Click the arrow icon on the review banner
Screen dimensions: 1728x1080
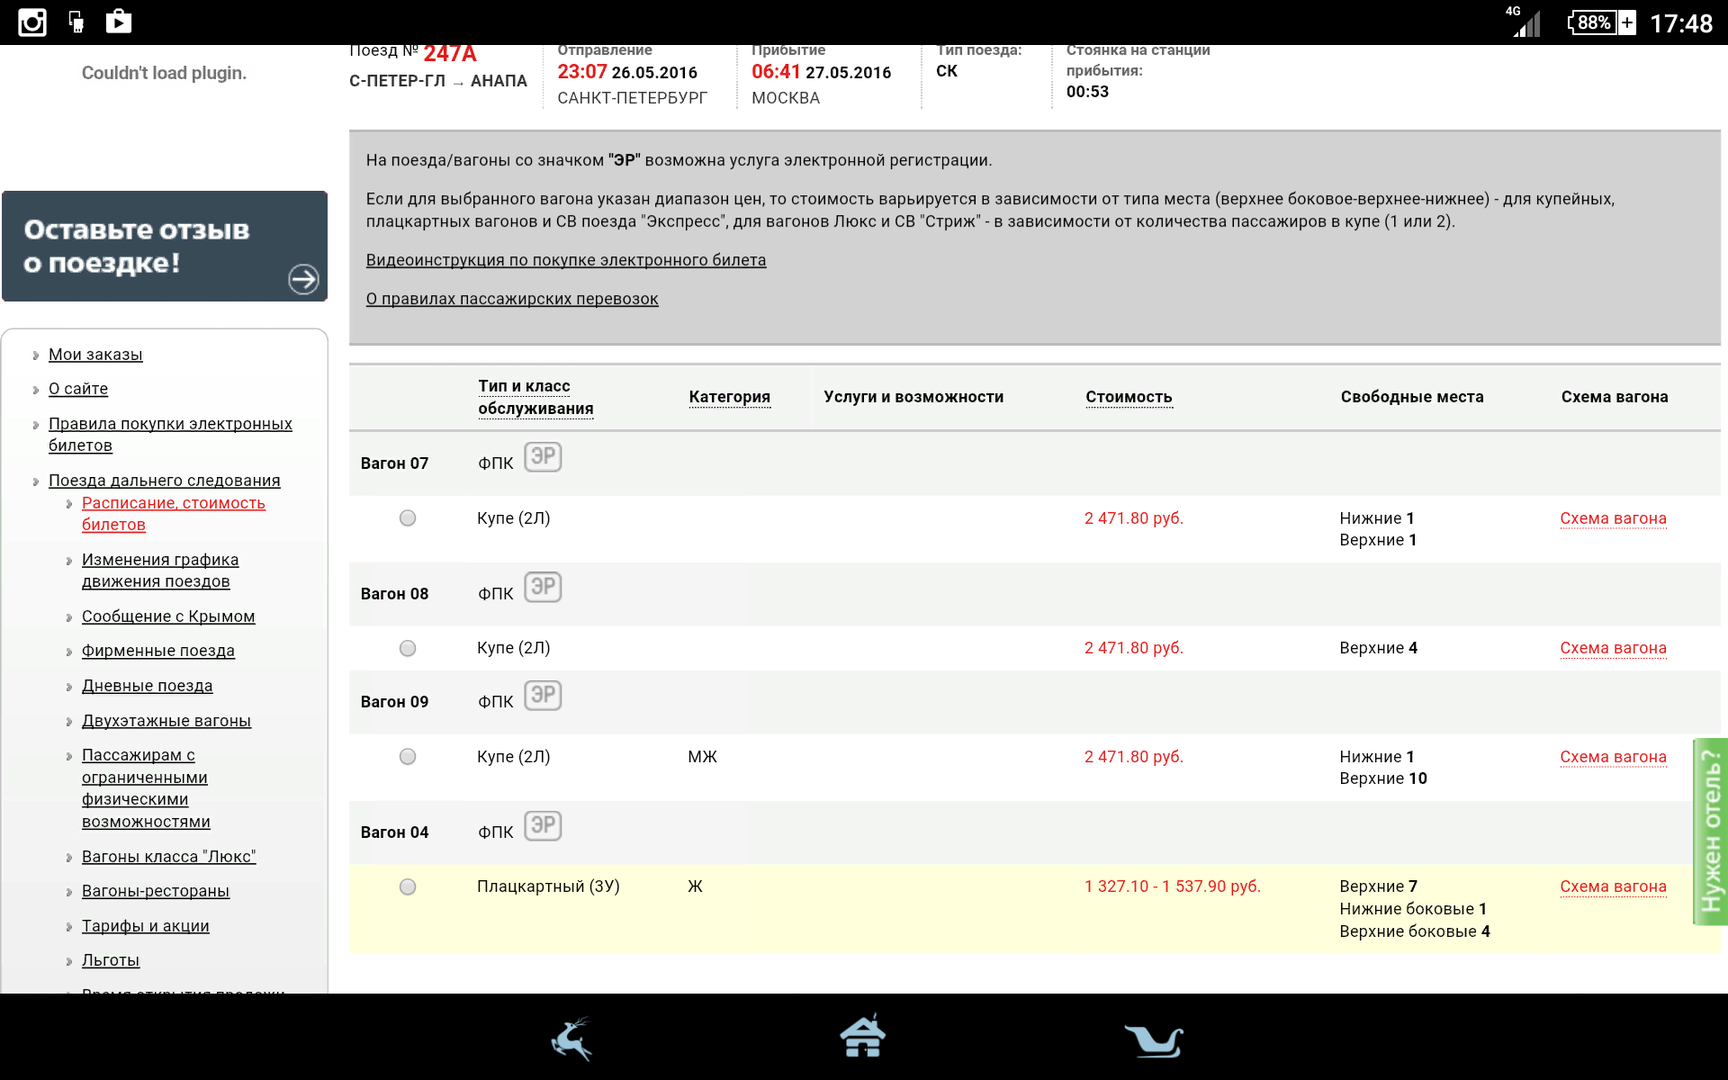coord(303,279)
